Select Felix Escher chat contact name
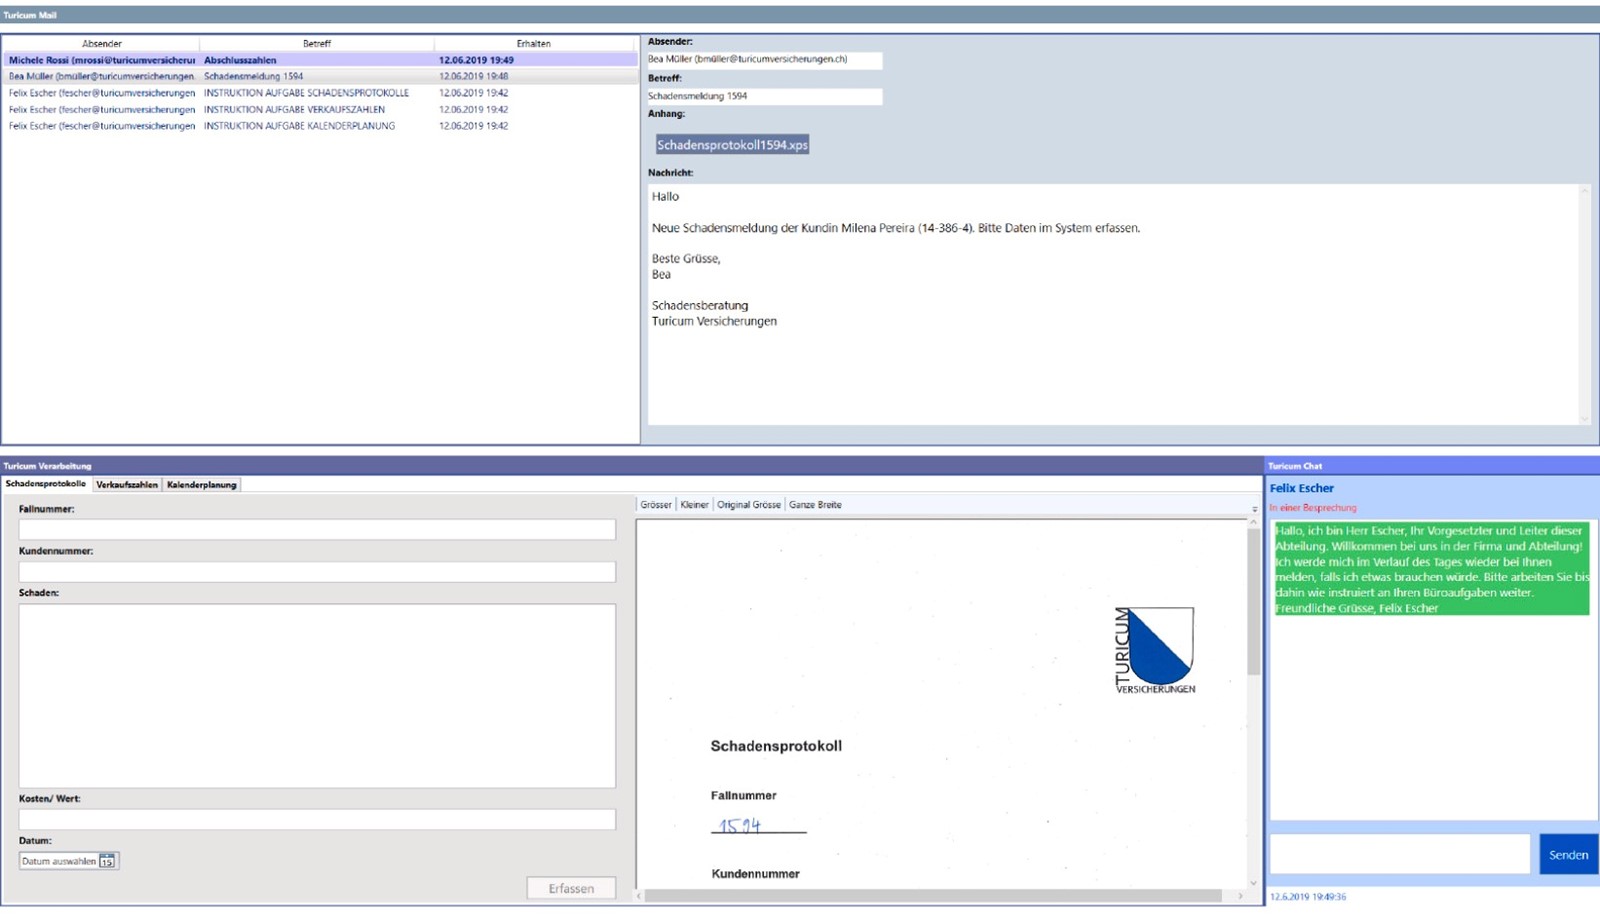Screen dimensions: 1600x923 [1301, 488]
